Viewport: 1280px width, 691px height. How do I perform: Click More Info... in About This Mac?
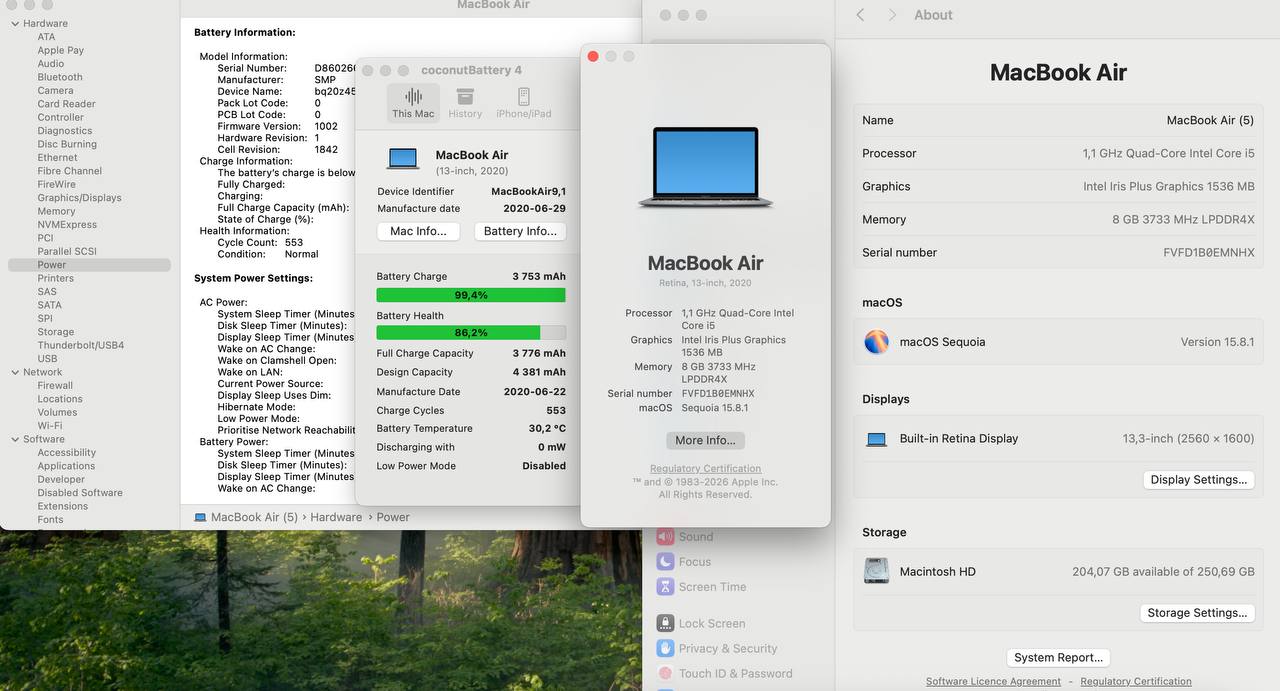[x=705, y=440]
